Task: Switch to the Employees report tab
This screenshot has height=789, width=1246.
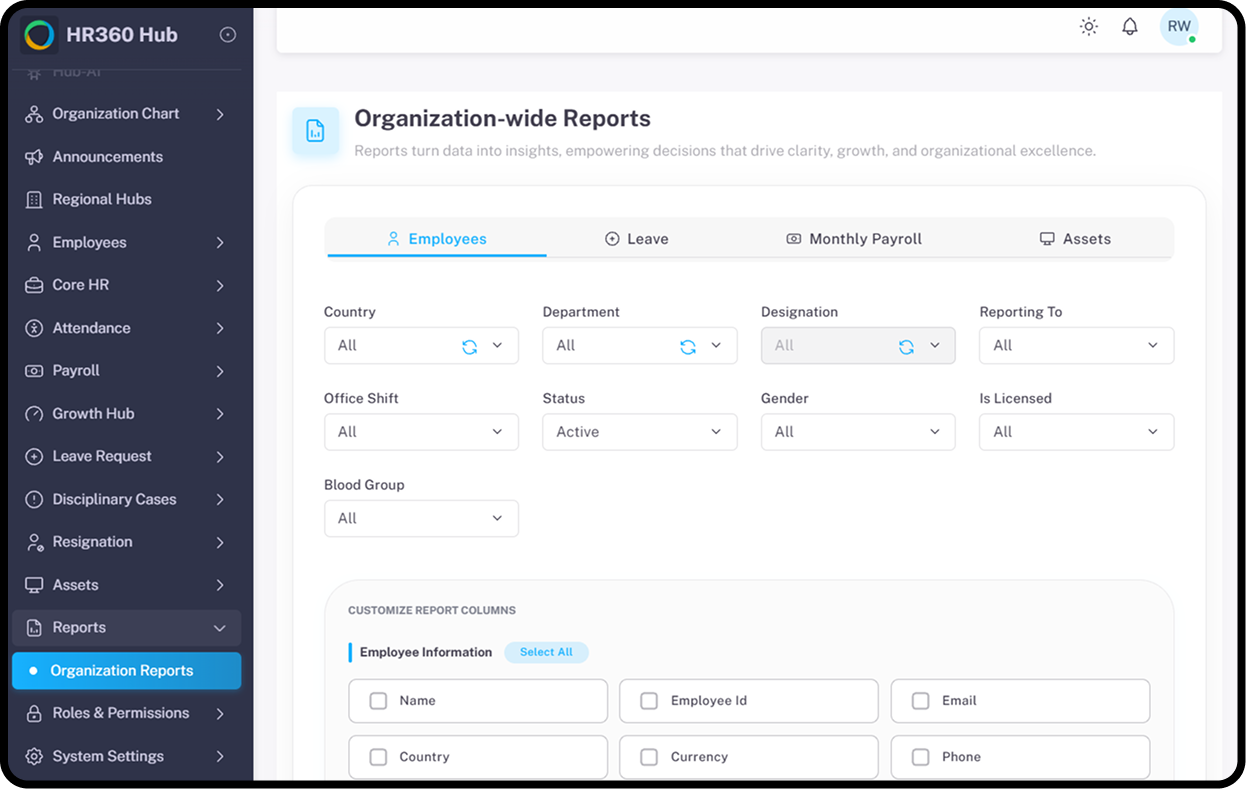Action: pos(437,239)
